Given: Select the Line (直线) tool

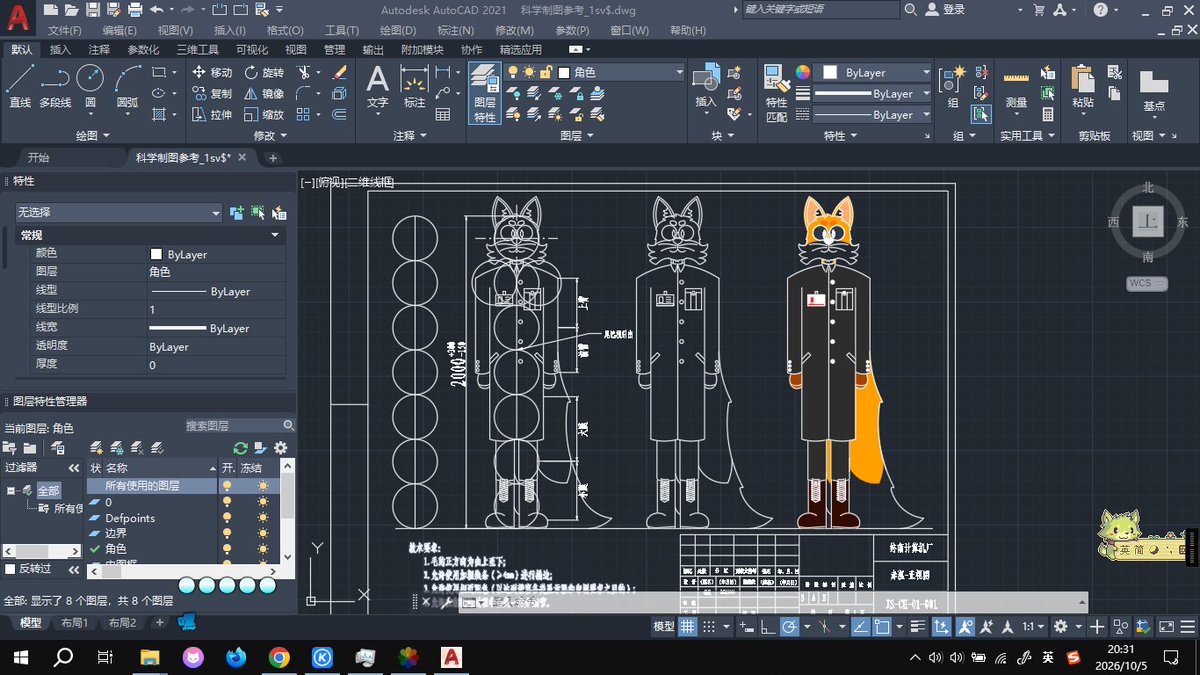Looking at the screenshot, I should click(x=20, y=87).
